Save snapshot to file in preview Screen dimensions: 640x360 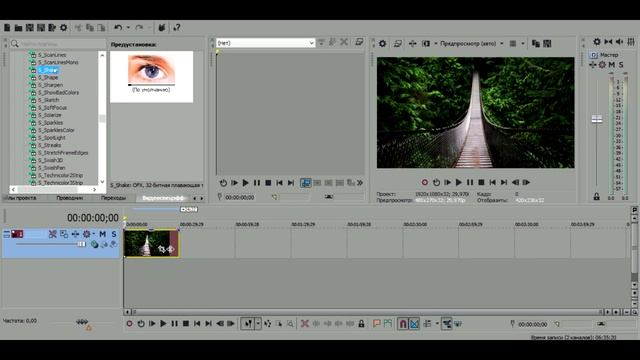[x=547, y=43]
